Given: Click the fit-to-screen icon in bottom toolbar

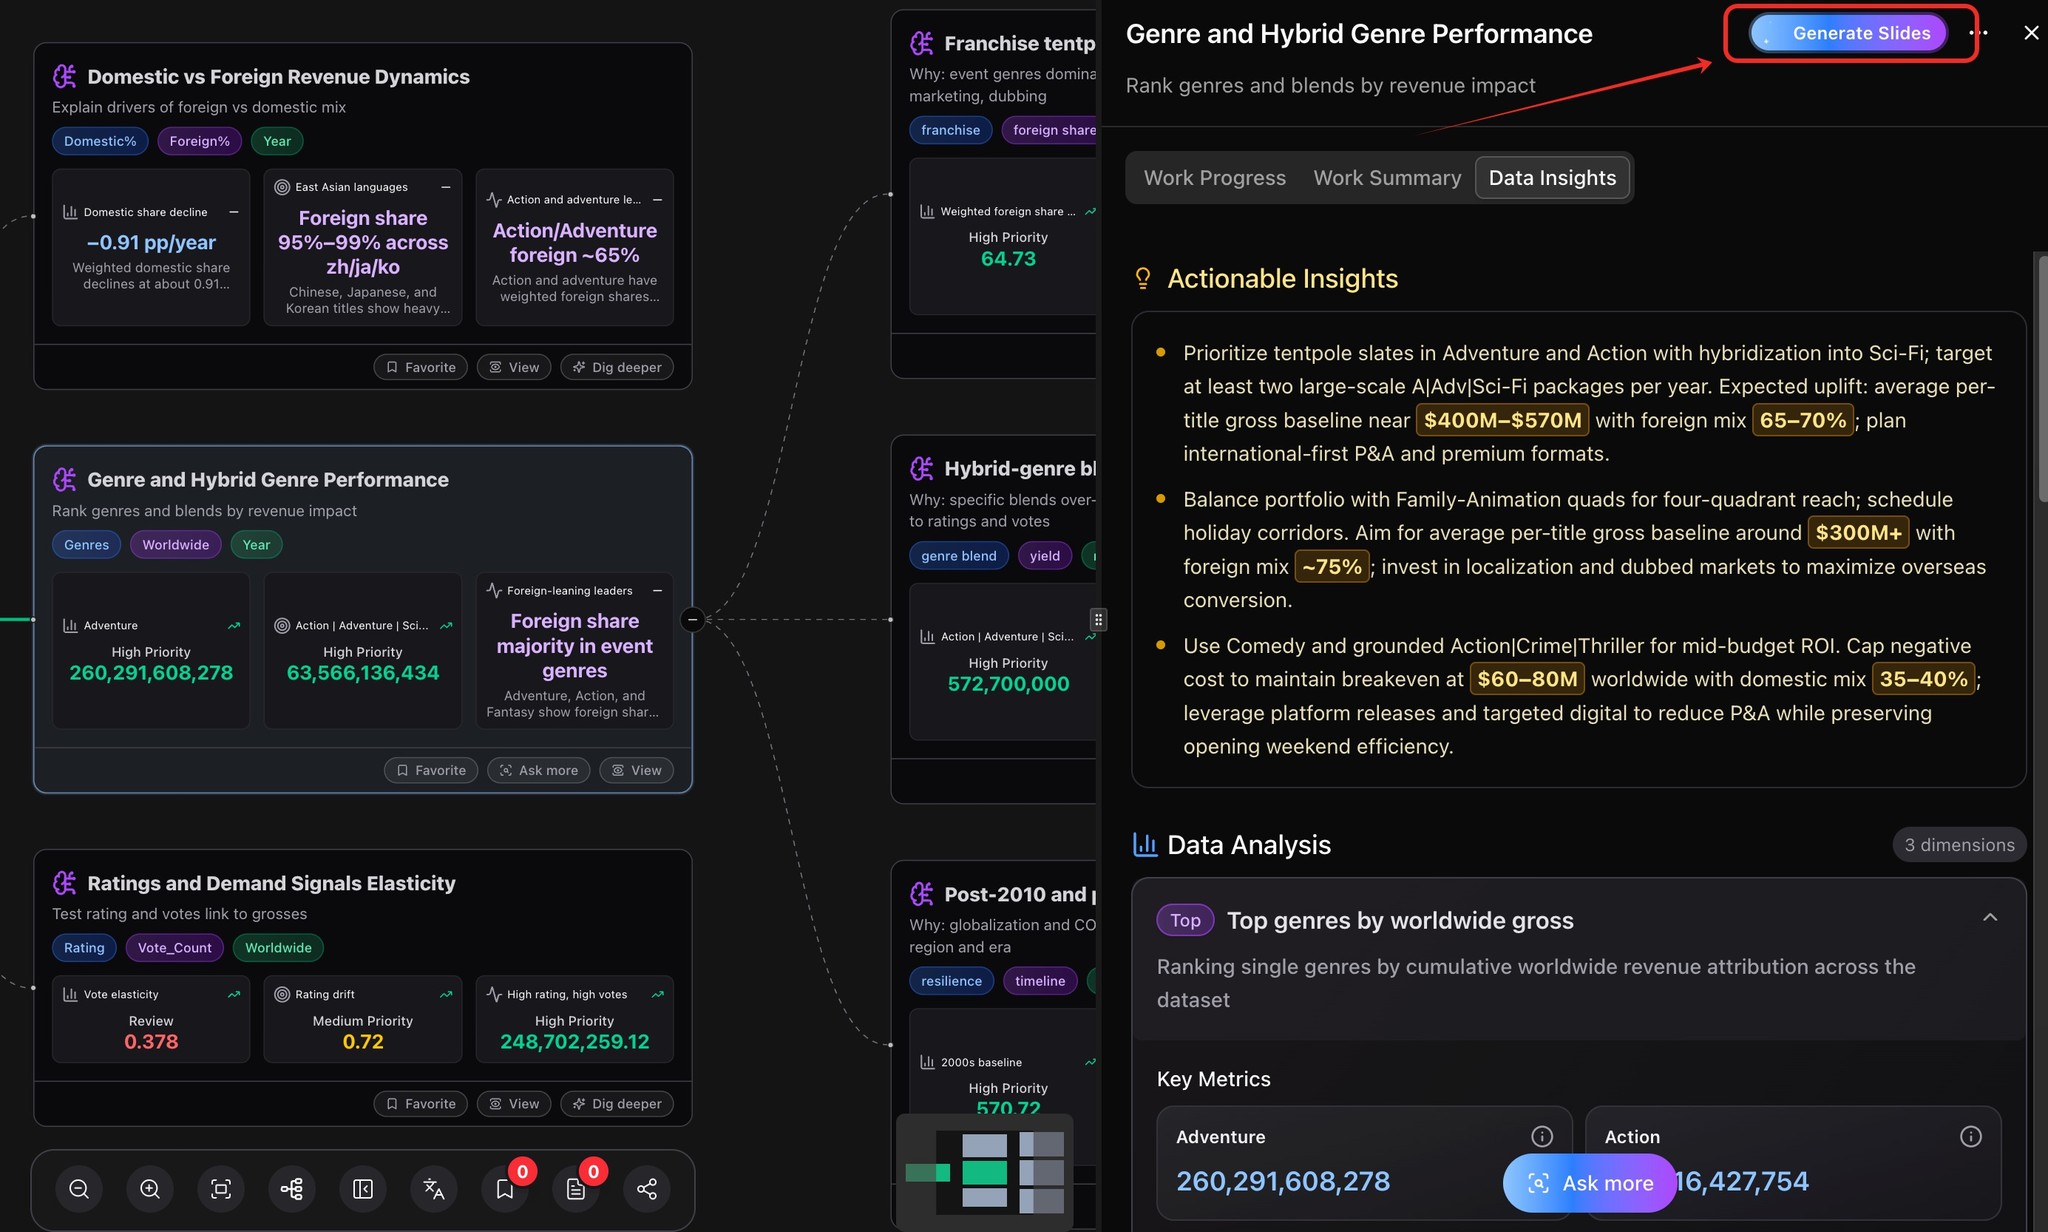Looking at the screenshot, I should click(x=221, y=1188).
